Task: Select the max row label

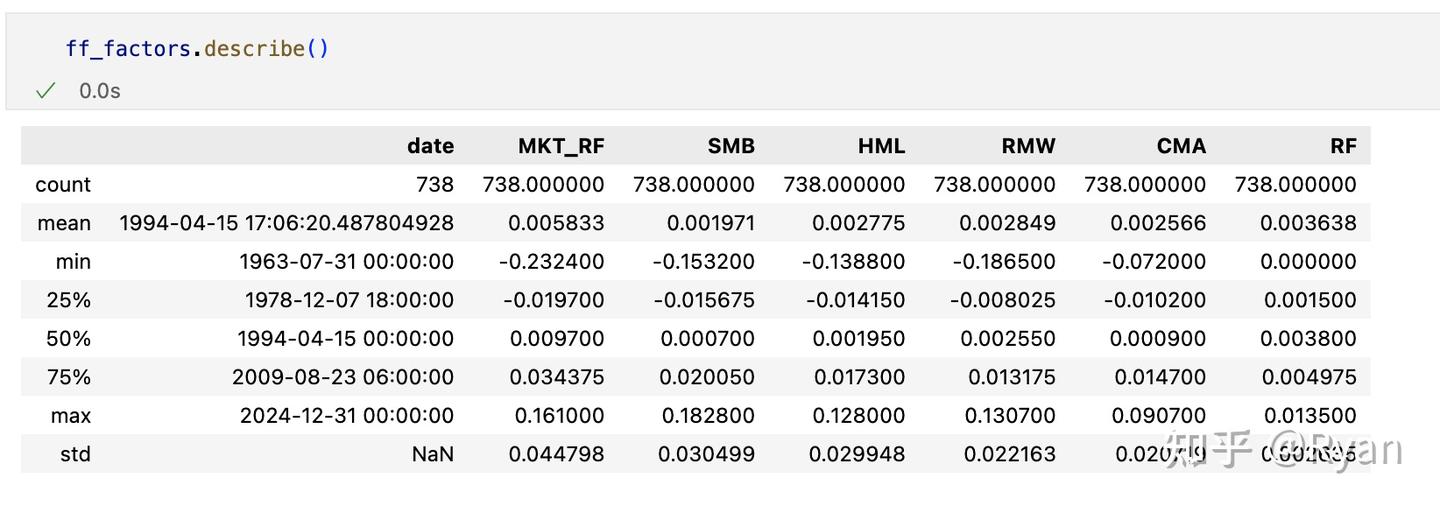Action: (70, 416)
